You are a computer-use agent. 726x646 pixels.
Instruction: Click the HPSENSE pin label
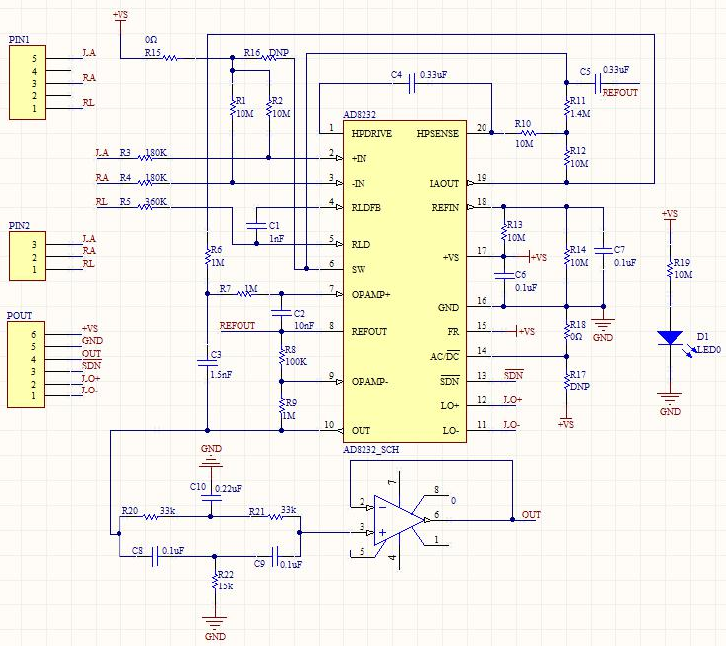click(x=438, y=134)
